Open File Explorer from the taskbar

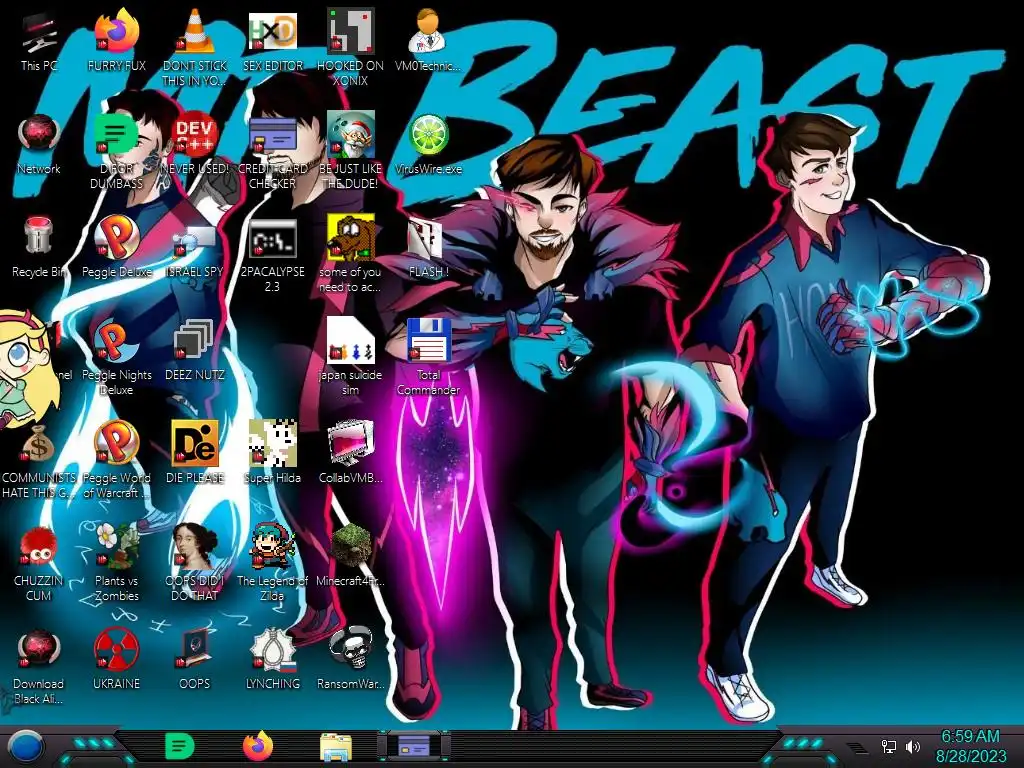(336, 747)
